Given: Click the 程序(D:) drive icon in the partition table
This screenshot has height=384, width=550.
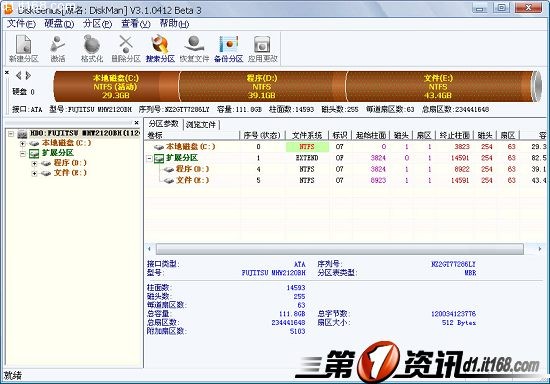Looking at the screenshot, I should (x=169, y=169).
